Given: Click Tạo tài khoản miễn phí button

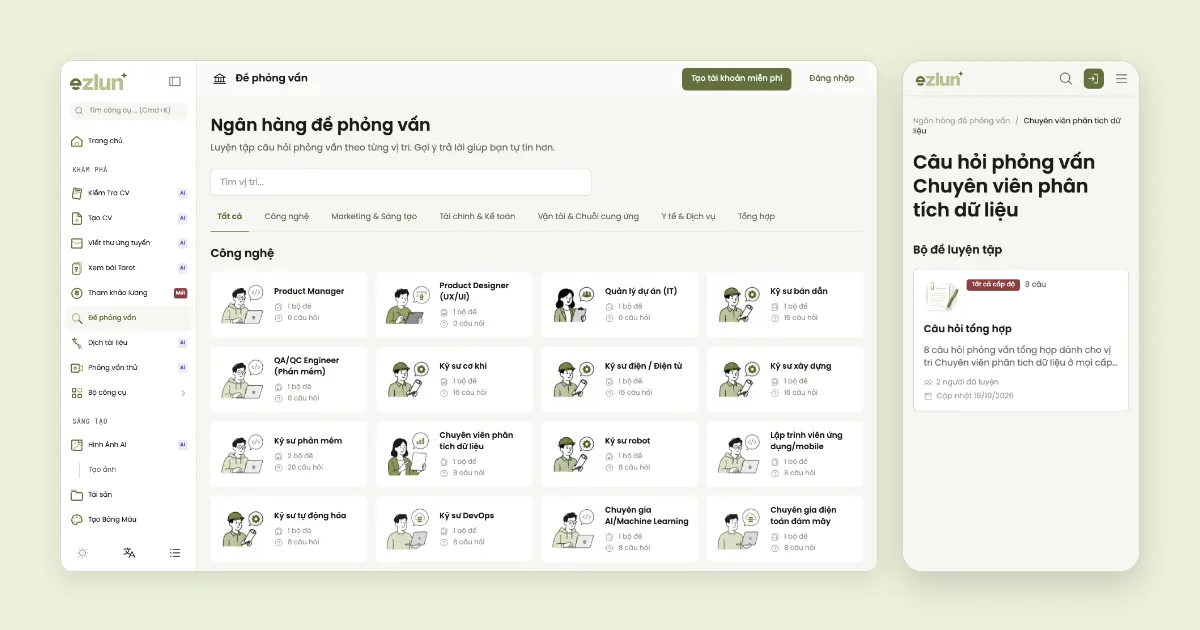Looking at the screenshot, I should point(737,79).
